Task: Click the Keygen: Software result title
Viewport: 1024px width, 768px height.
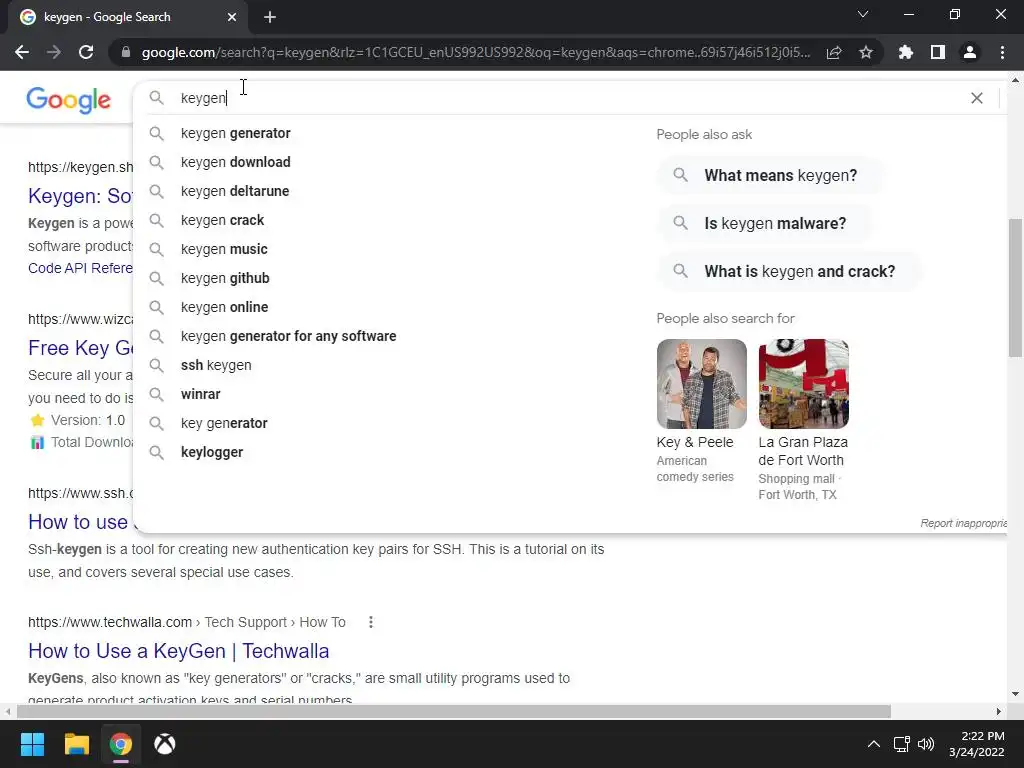Action: pos(80,196)
